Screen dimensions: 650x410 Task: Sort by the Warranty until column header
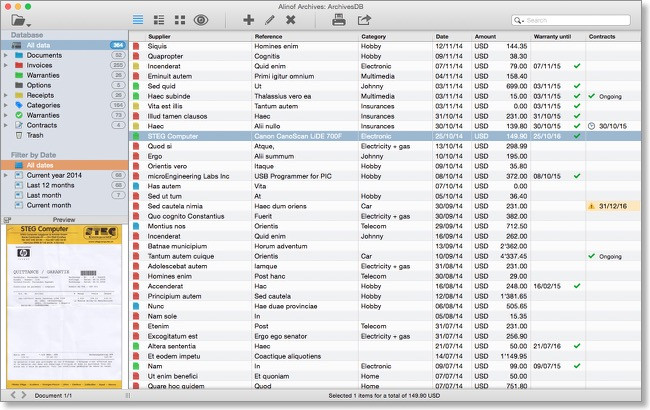point(558,36)
